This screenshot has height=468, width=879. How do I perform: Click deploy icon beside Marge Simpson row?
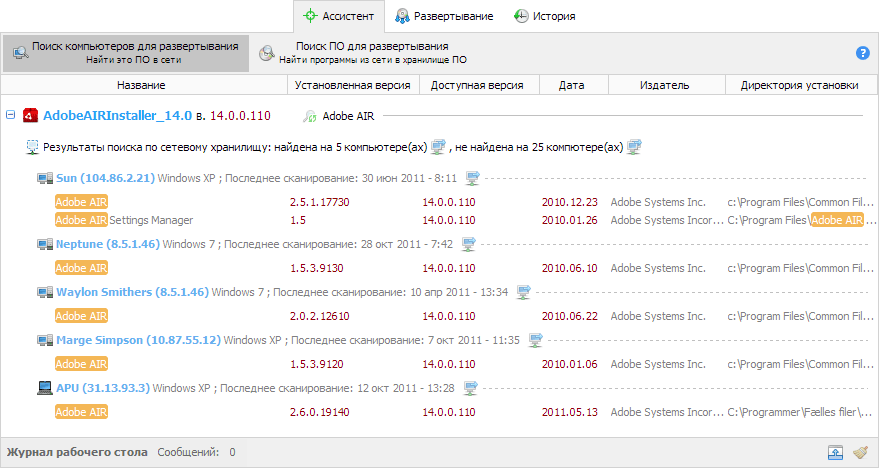tap(536, 340)
